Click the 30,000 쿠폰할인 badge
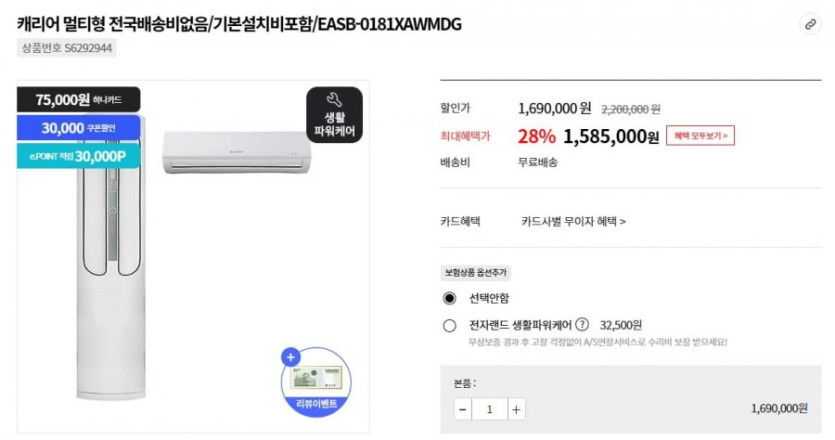 [x=78, y=128]
